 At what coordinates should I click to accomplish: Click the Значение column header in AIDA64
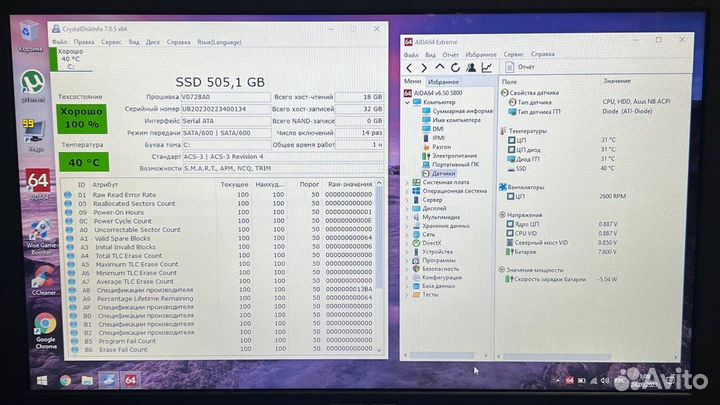click(617, 81)
